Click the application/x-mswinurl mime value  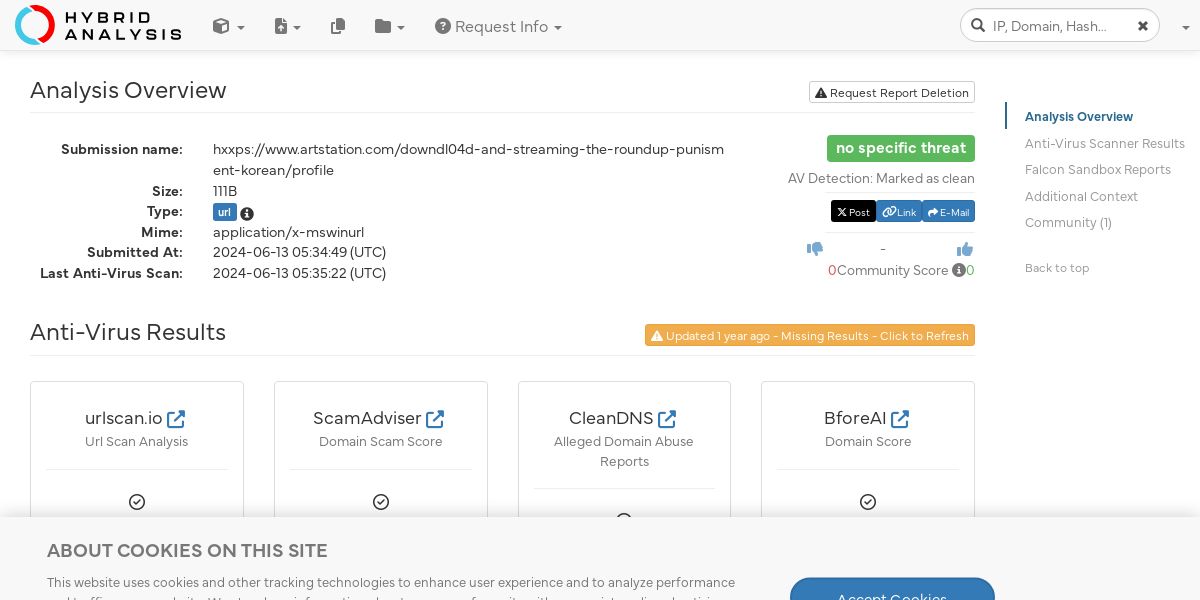pos(288,232)
